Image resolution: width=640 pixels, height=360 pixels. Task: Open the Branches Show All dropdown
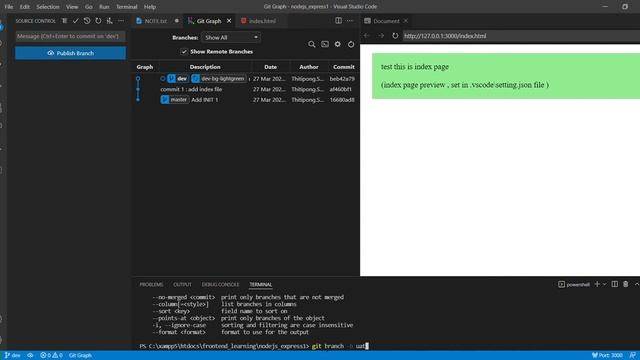coord(231,37)
